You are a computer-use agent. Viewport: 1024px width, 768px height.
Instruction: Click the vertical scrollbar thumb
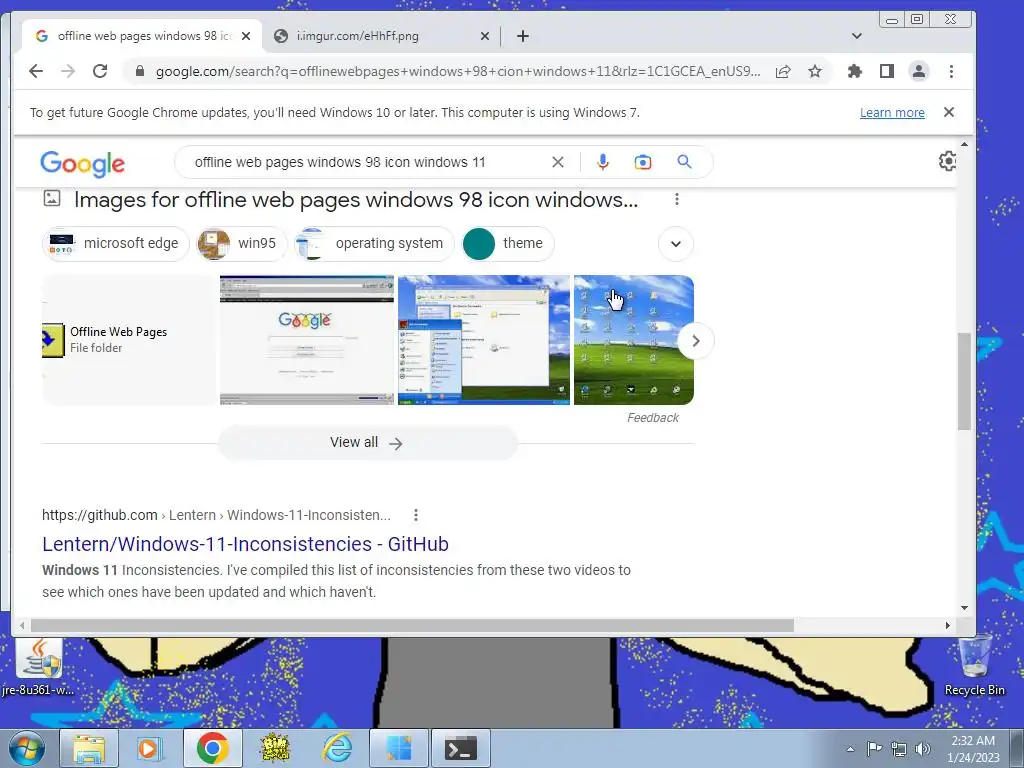[x=965, y=381]
